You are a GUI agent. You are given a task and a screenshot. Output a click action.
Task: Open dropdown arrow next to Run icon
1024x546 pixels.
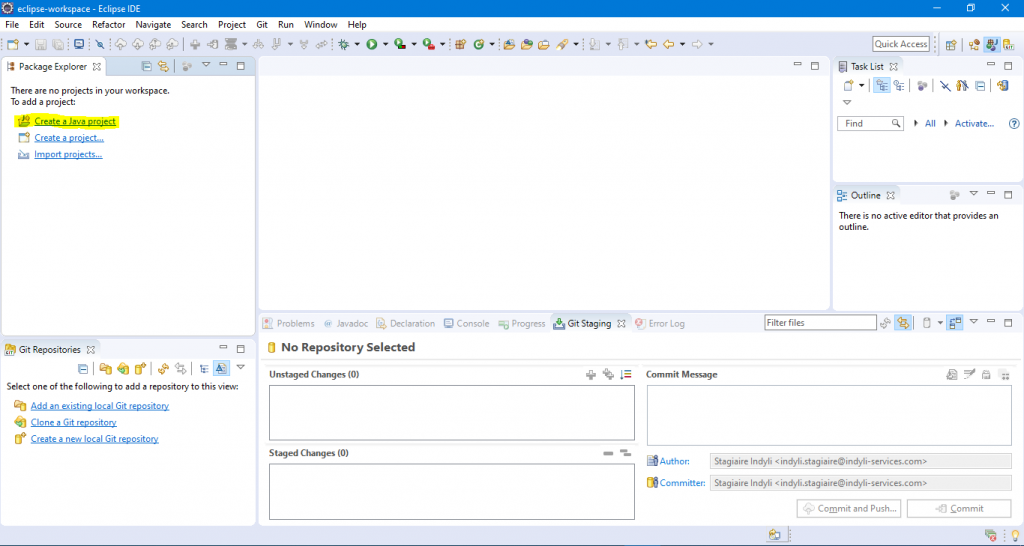(385, 44)
